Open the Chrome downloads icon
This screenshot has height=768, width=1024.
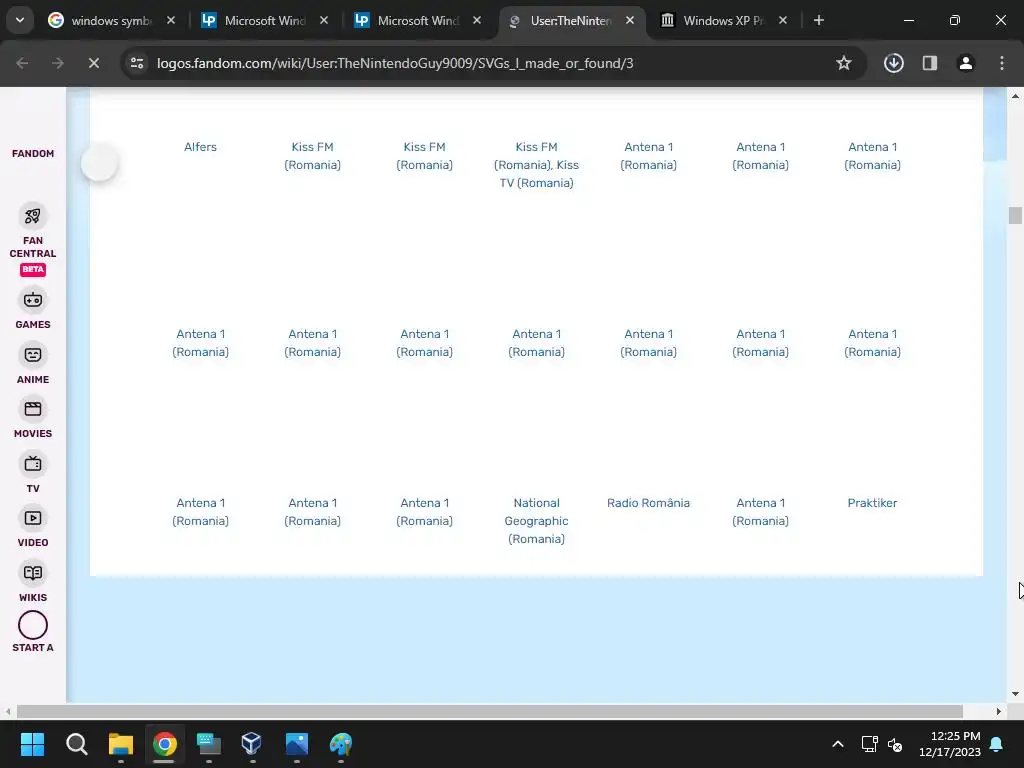pyautogui.click(x=893, y=63)
